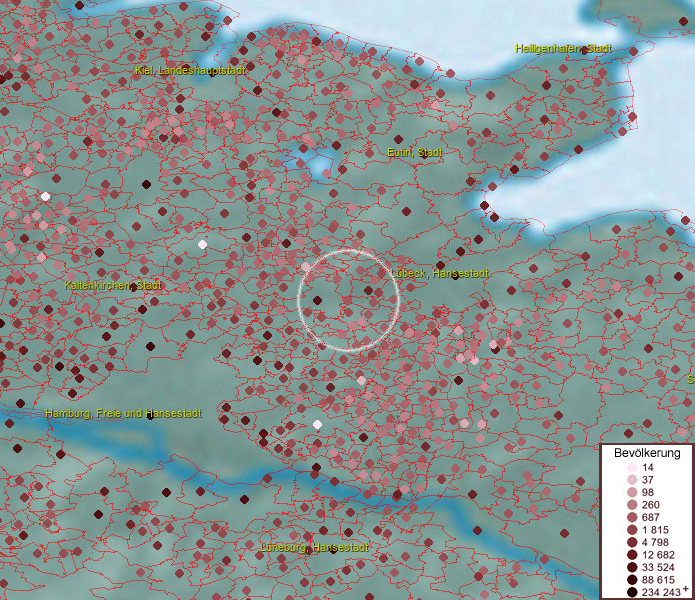Click the plus sign after 234 243
Screen dimensions: 695x600
[686, 589]
